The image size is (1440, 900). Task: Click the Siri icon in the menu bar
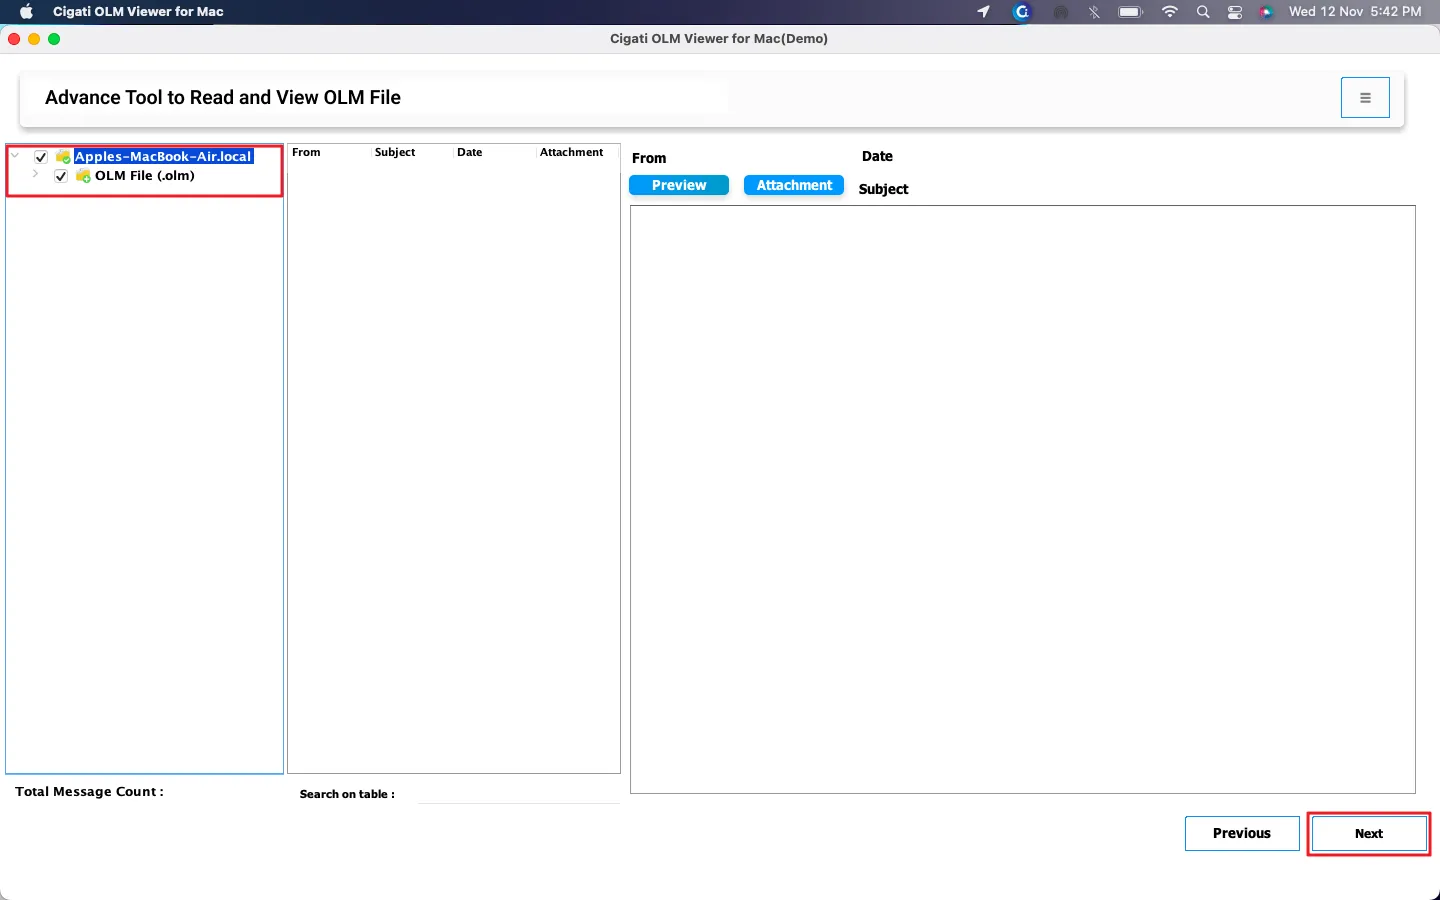point(1266,12)
